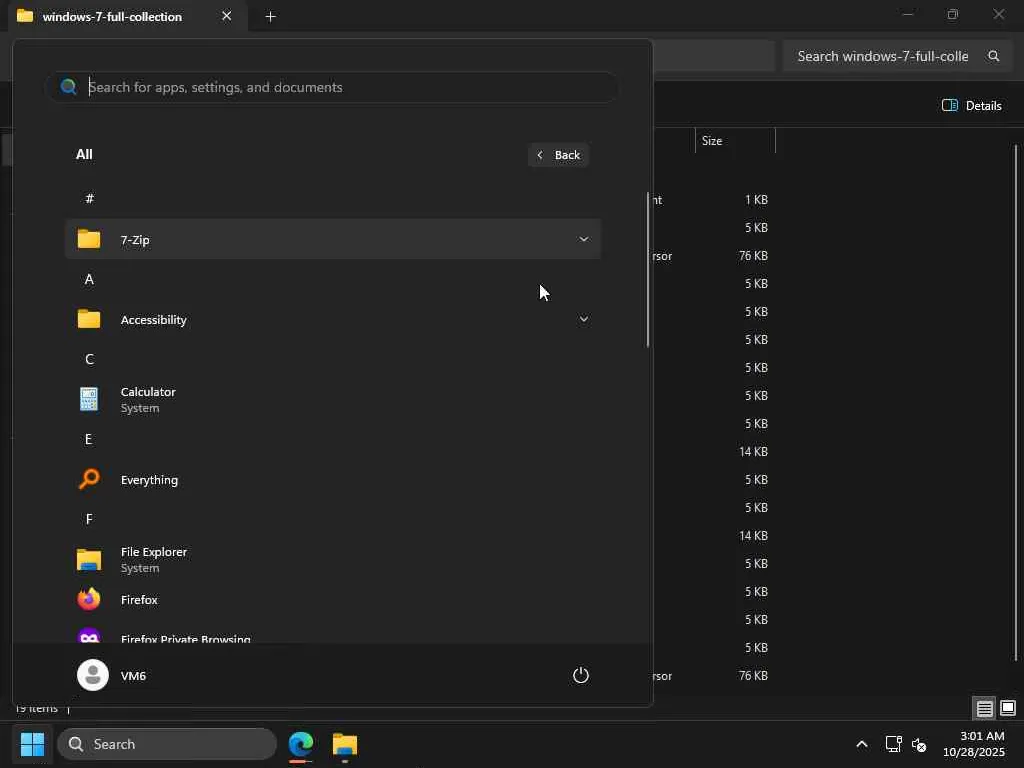The height and width of the screenshot is (768, 1024).
Task: Show hidden system tray icons
Action: pos(861,744)
